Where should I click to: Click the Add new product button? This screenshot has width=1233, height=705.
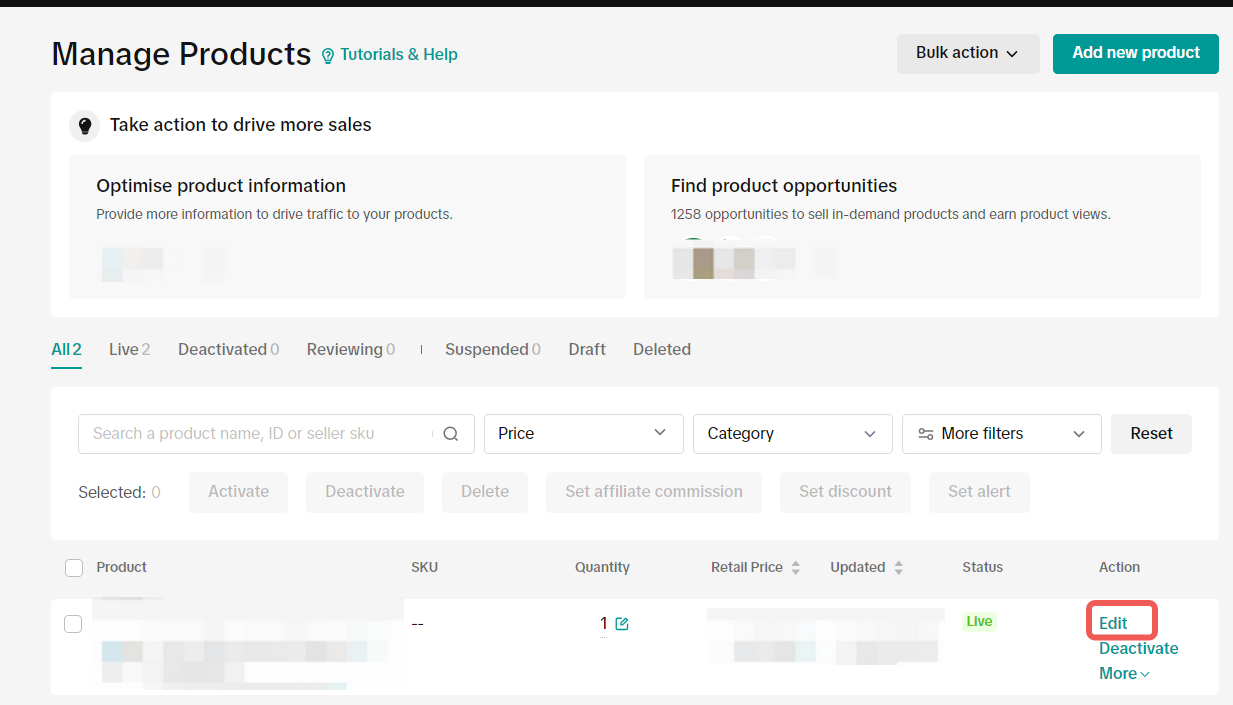point(1135,53)
